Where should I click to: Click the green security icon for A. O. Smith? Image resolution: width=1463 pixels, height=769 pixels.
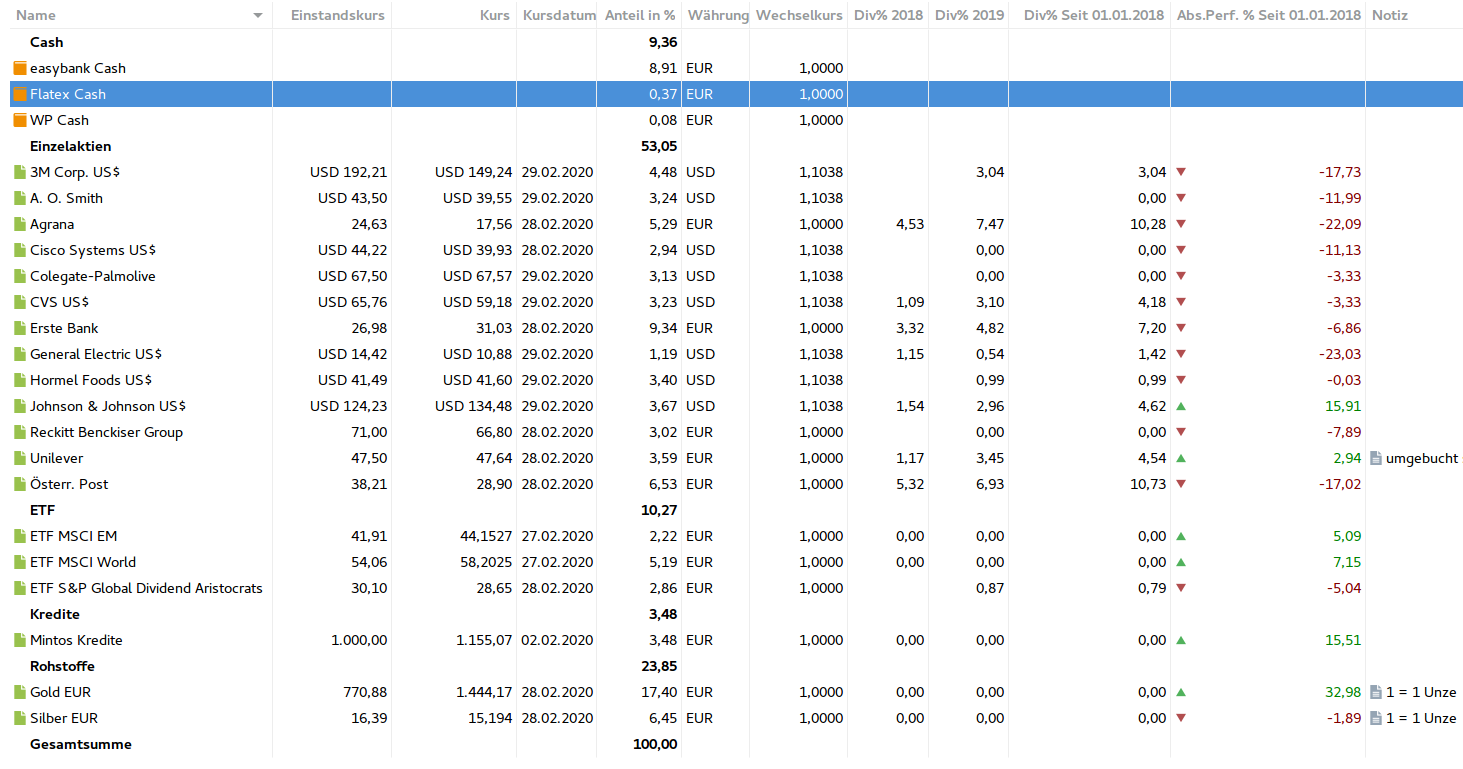20,198
